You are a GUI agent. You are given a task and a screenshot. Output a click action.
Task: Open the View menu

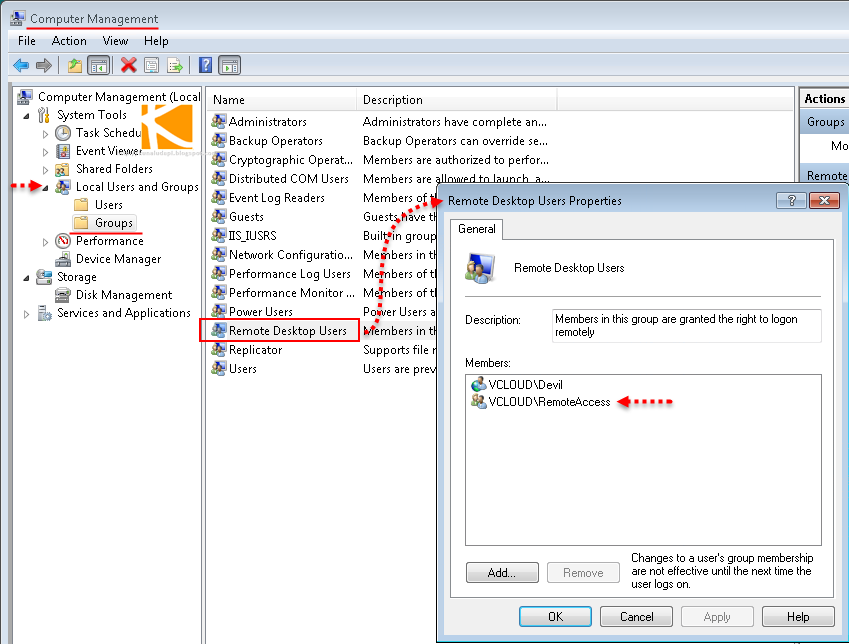pos(115,41)
